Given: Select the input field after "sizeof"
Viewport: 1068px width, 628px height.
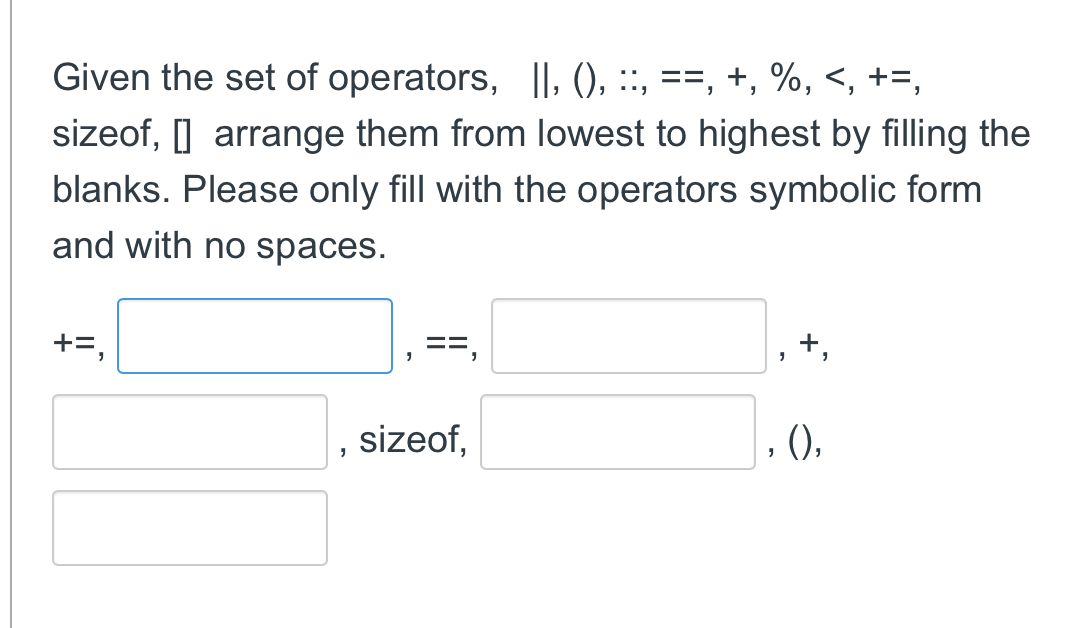Looking at the screenshot, I should (617, 432).
